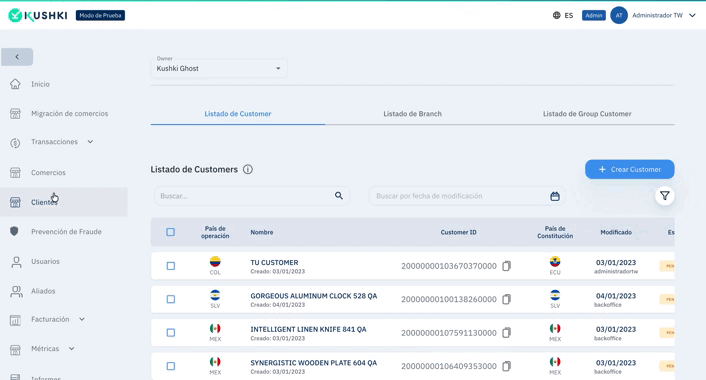Open the Prevención de Fraude shield icon
706x380 pixels.
pyautogui.click(x=14, y=231)
